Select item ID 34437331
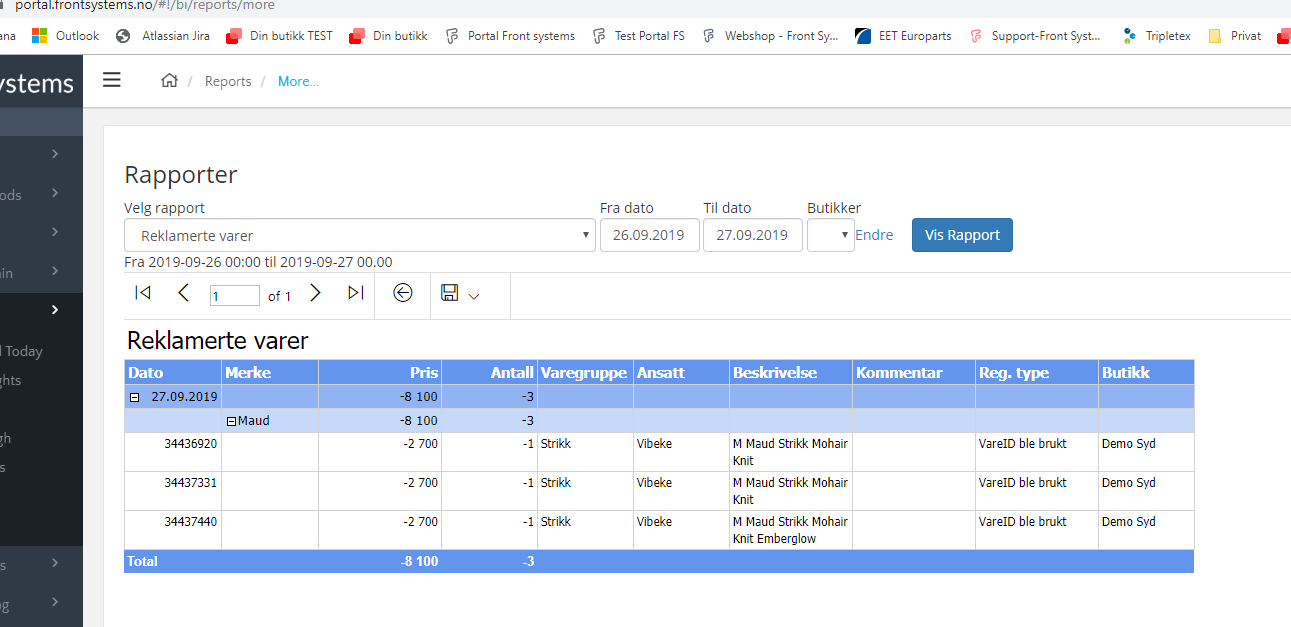This screenshot has height=627, width=1291. point(190,482)
